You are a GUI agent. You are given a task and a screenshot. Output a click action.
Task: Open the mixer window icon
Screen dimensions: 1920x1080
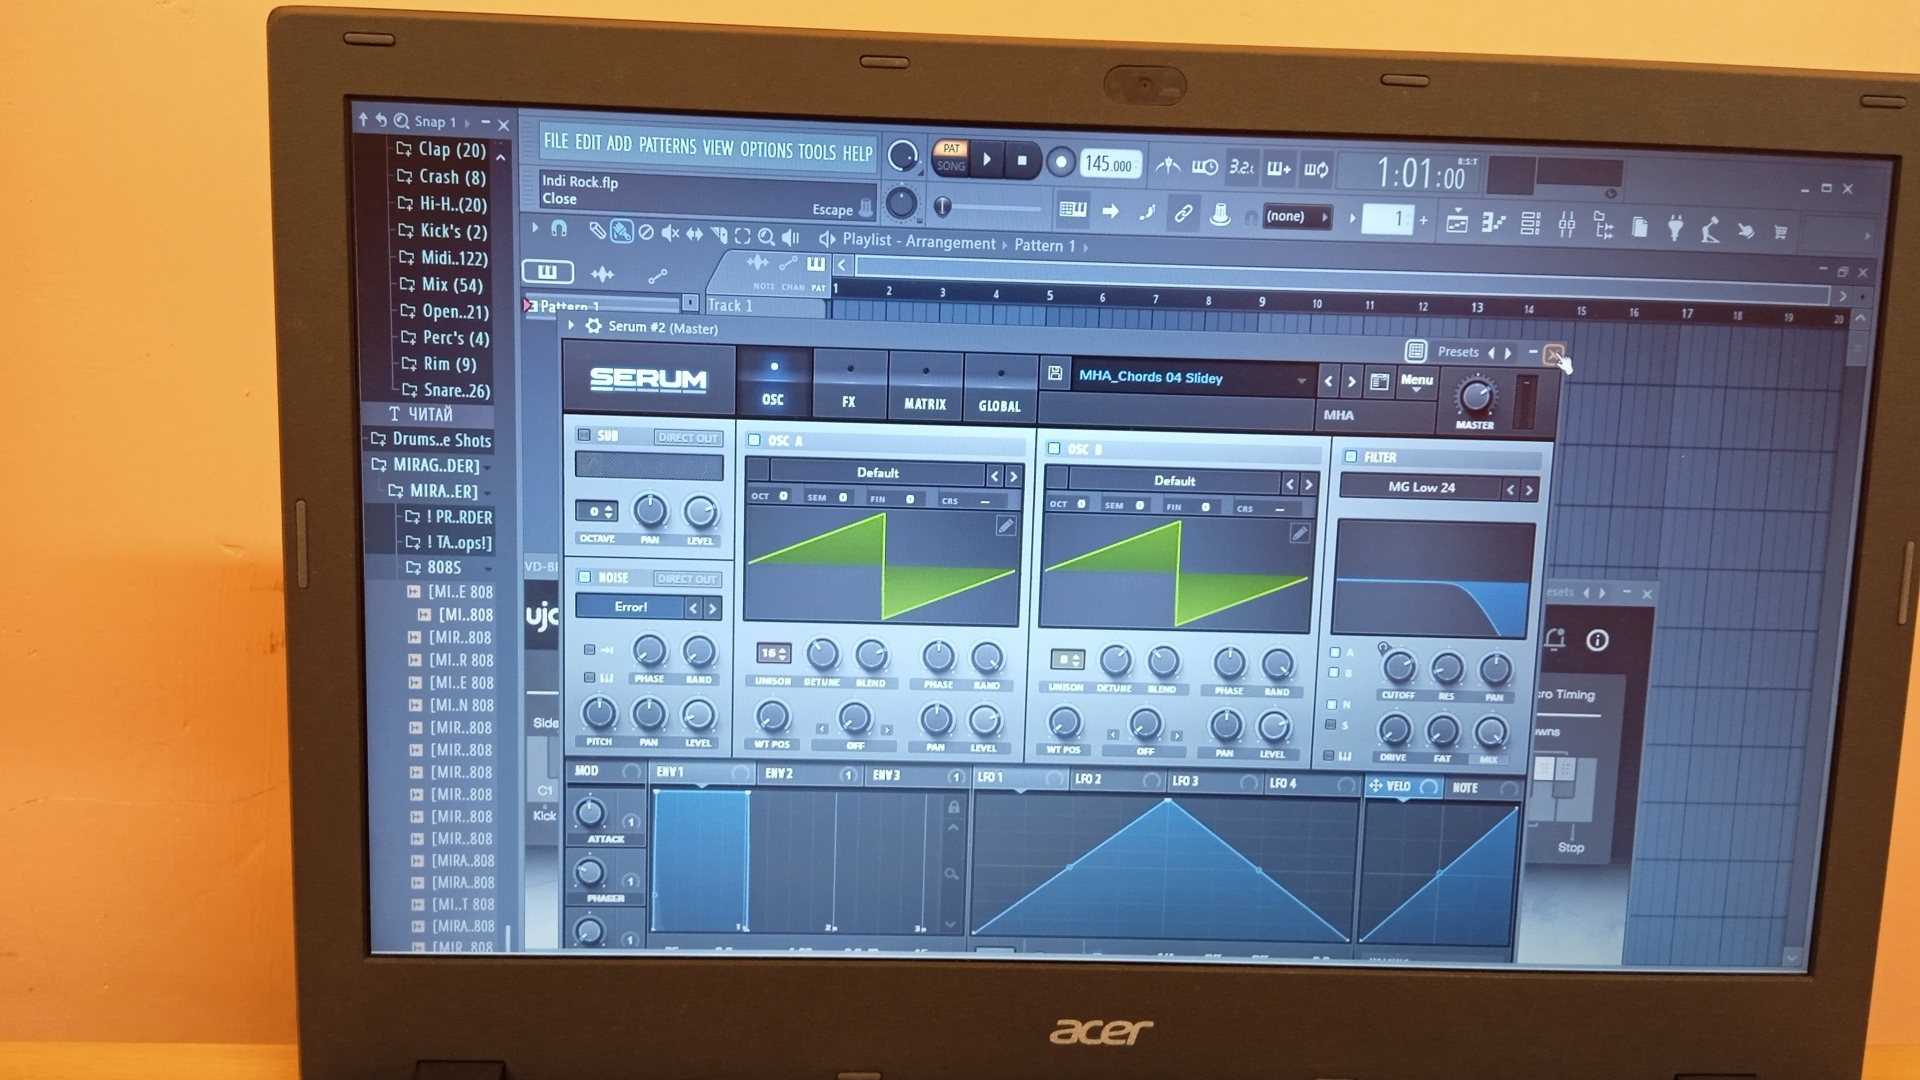click(1567, 226)
